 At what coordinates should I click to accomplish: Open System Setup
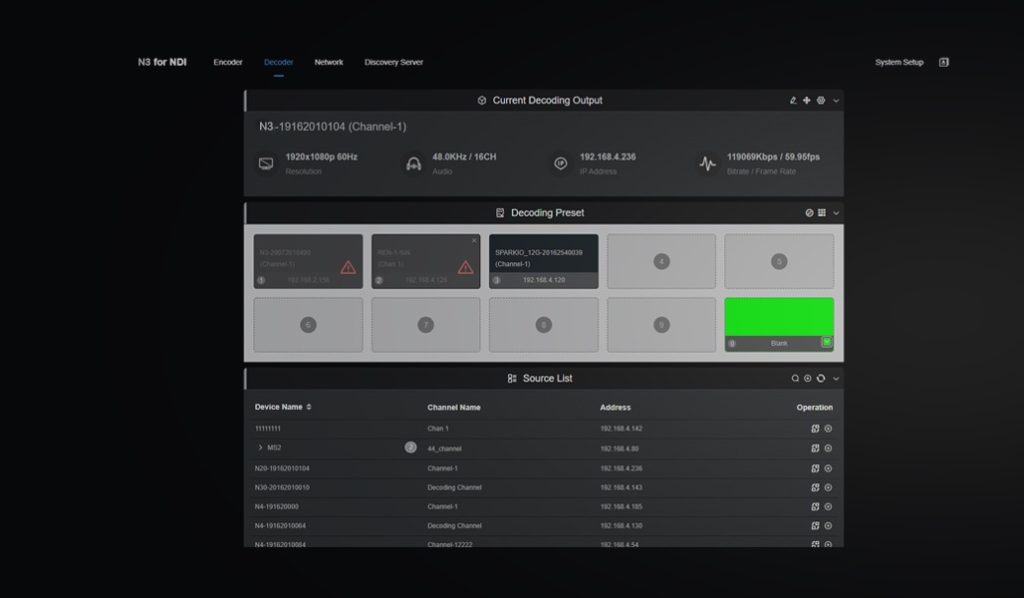(x=899, y=62)
